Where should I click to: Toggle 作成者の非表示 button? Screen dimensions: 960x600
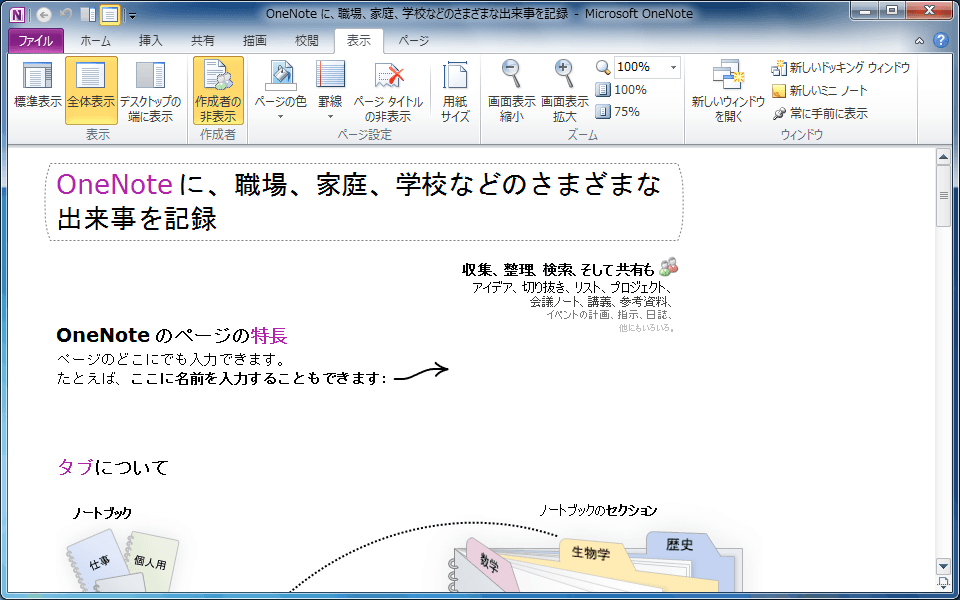[218, 91]
